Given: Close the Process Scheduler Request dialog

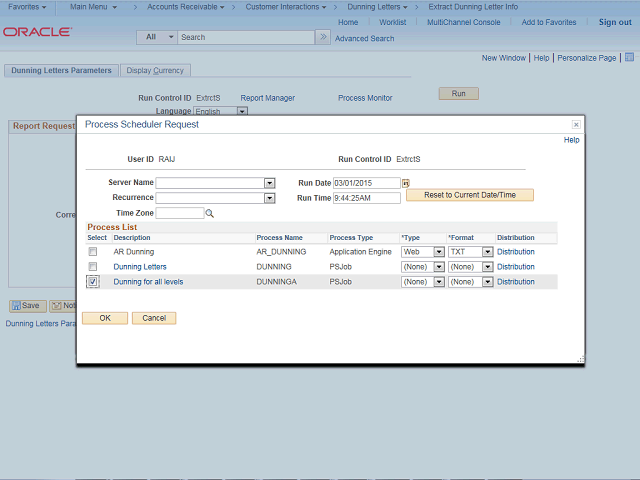Looking at the screenshot, I should pos(576,125).
